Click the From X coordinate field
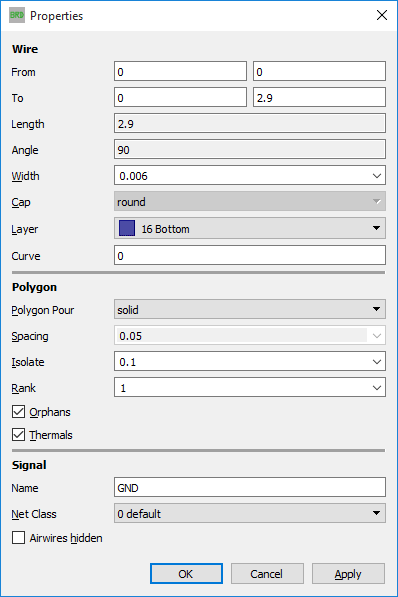Image resolution: width=398 pixels, height=597 pixels. 180,71
